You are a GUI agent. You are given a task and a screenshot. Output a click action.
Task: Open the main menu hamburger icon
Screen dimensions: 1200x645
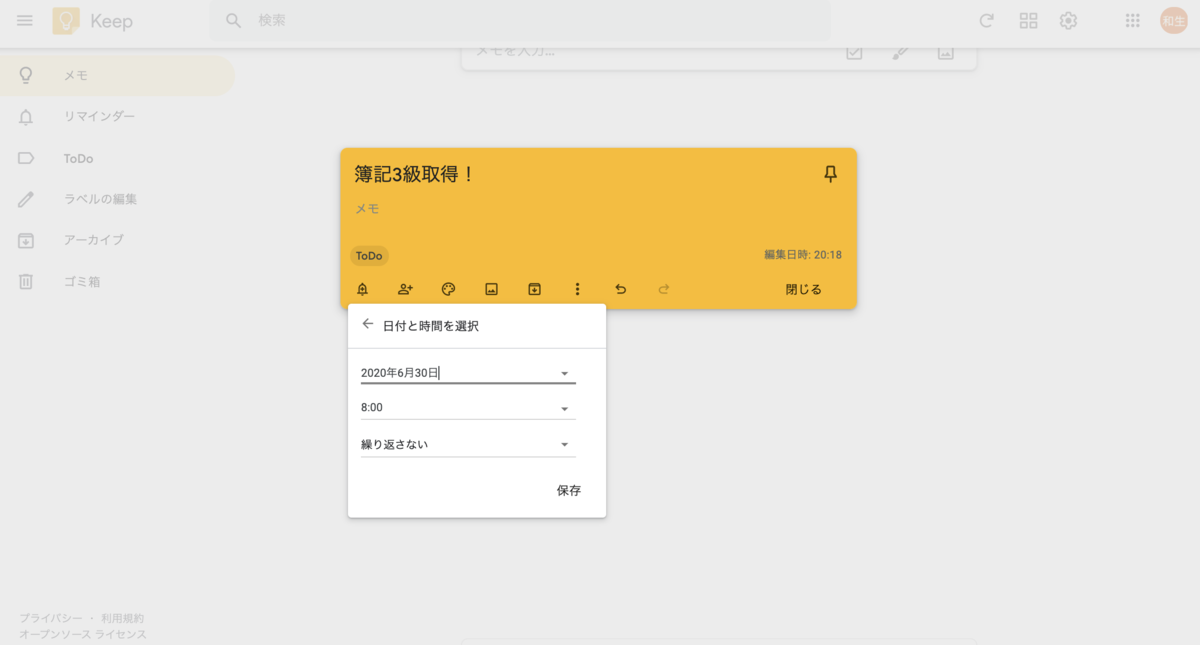click(25, 21)
